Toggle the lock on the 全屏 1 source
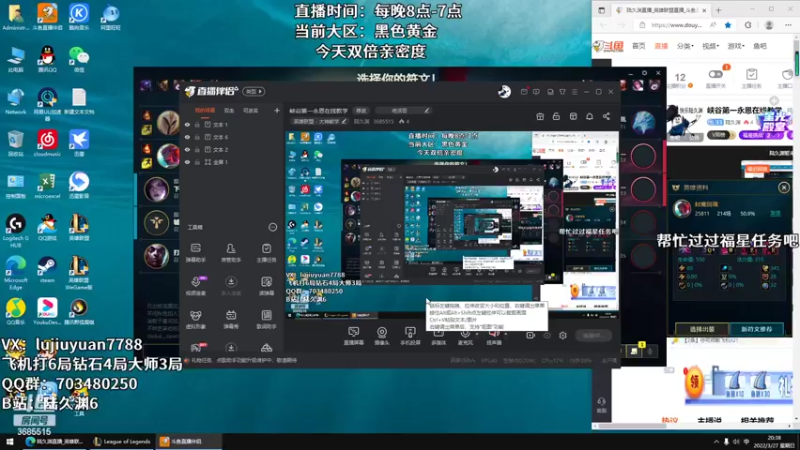800x450 pixels. click(x=197, y=162)
